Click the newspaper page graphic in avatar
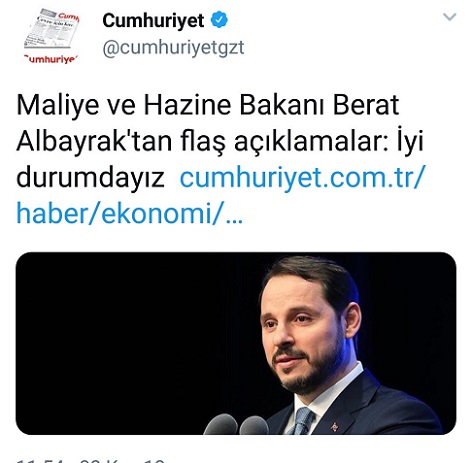Image resolution: width=472 pixels, height=463 pixels. (53, 29)
